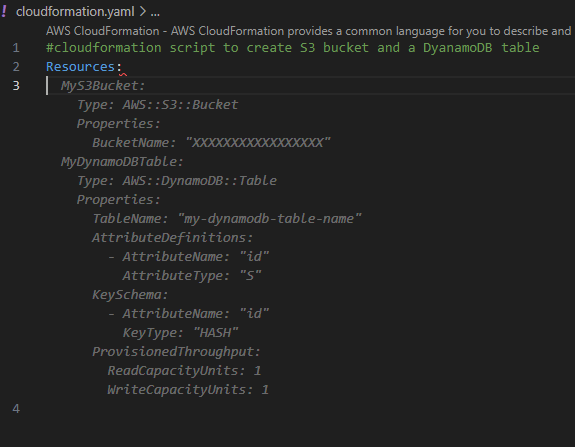
Task: Click 'Properties:' under MyDynamoDBTable
Action: (118, 200)
